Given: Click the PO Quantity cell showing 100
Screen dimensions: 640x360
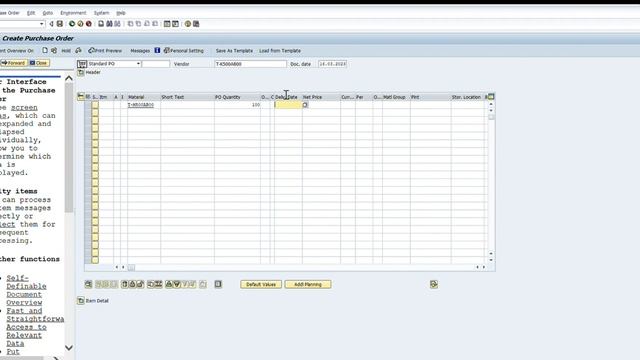Looking at the screenshot, I should pyautogui.click(x=238, y=105).
